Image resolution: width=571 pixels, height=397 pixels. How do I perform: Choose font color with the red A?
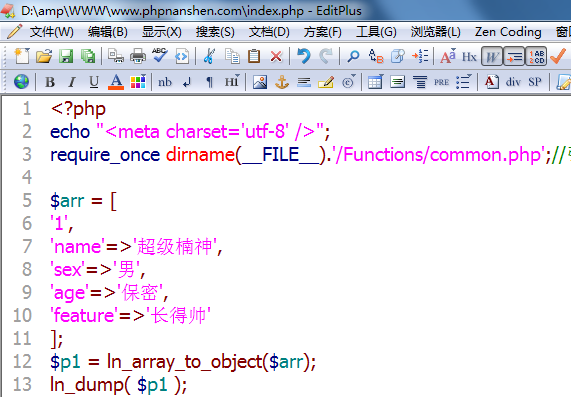pyautogui.click(x=116, y=82)
